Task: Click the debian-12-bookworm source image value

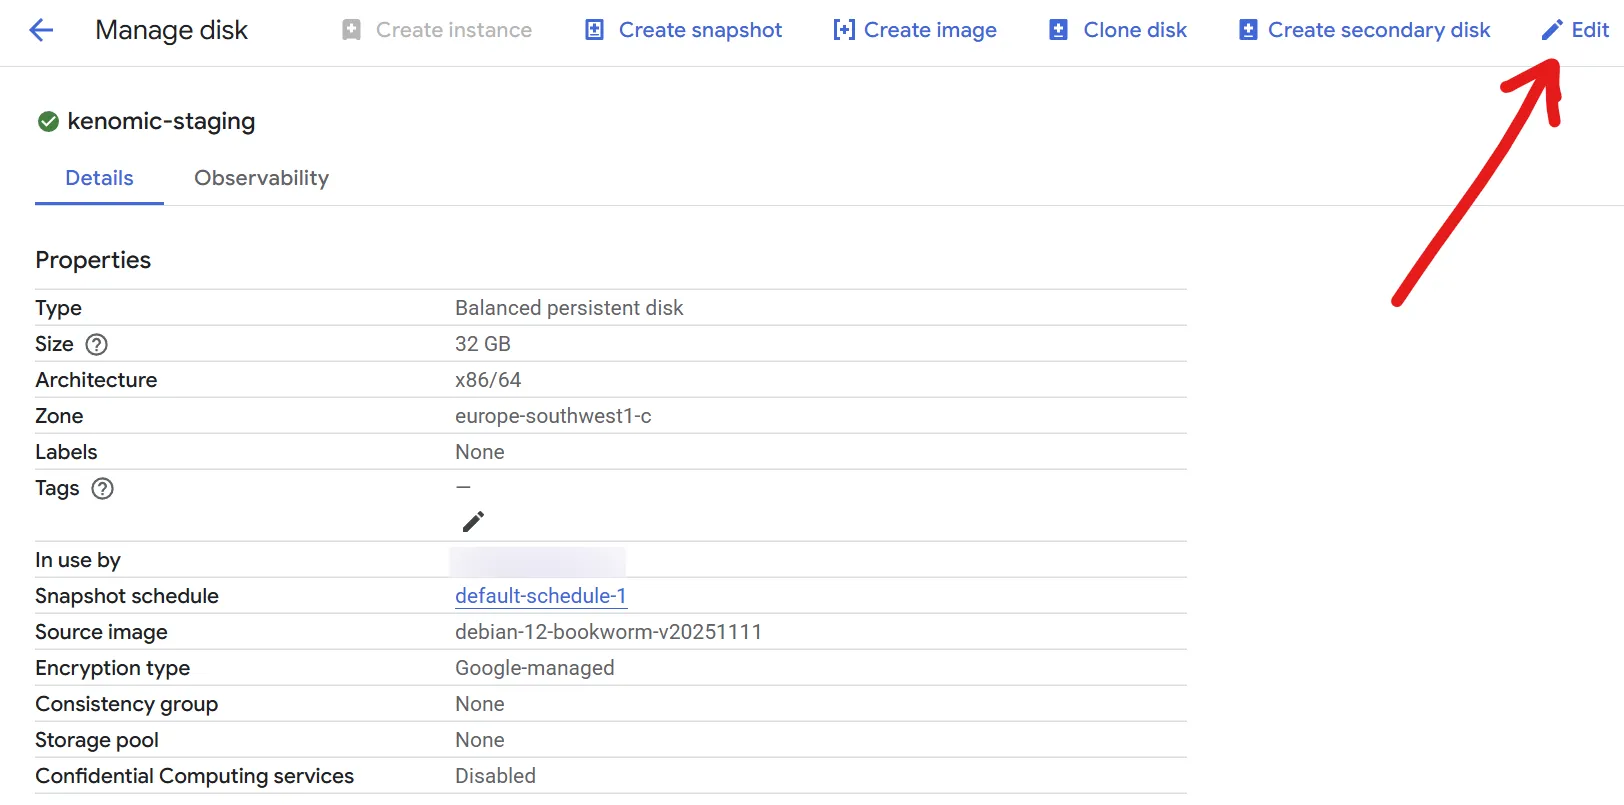Action: 608,632
